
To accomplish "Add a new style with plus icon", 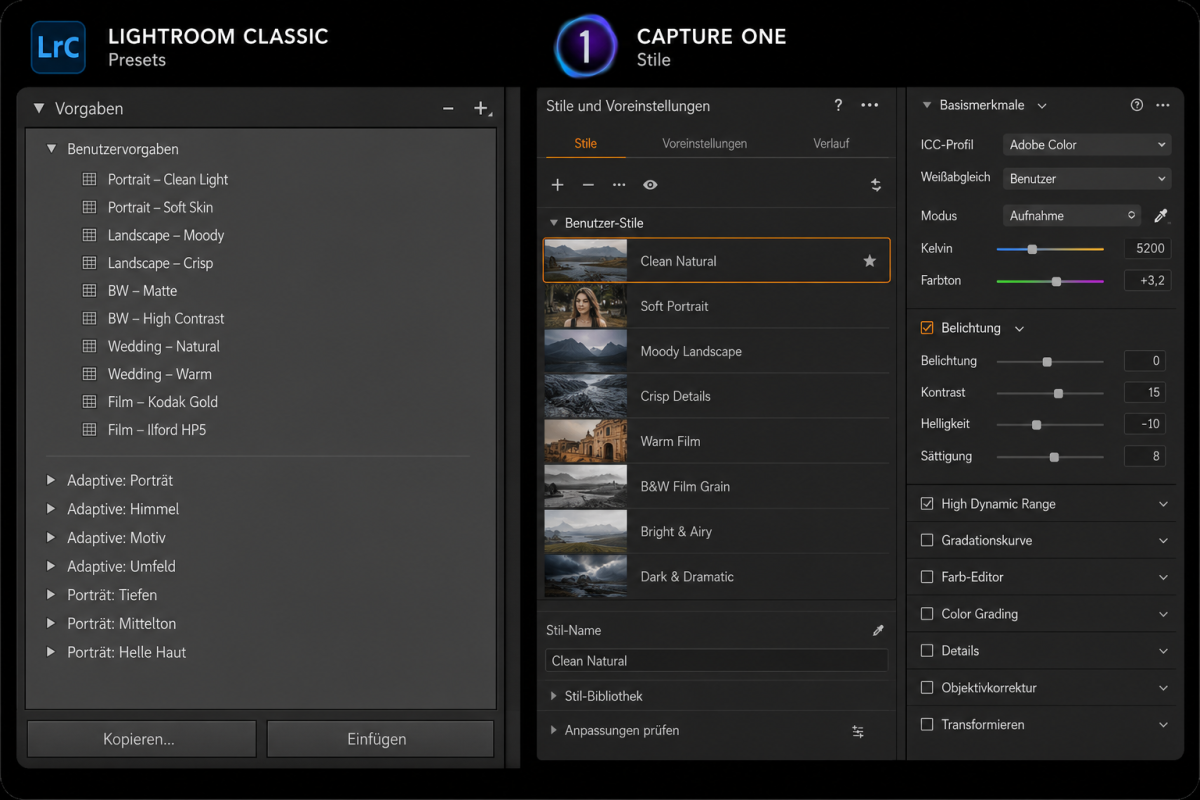I will pyautogui.click(x=558, y=185).
